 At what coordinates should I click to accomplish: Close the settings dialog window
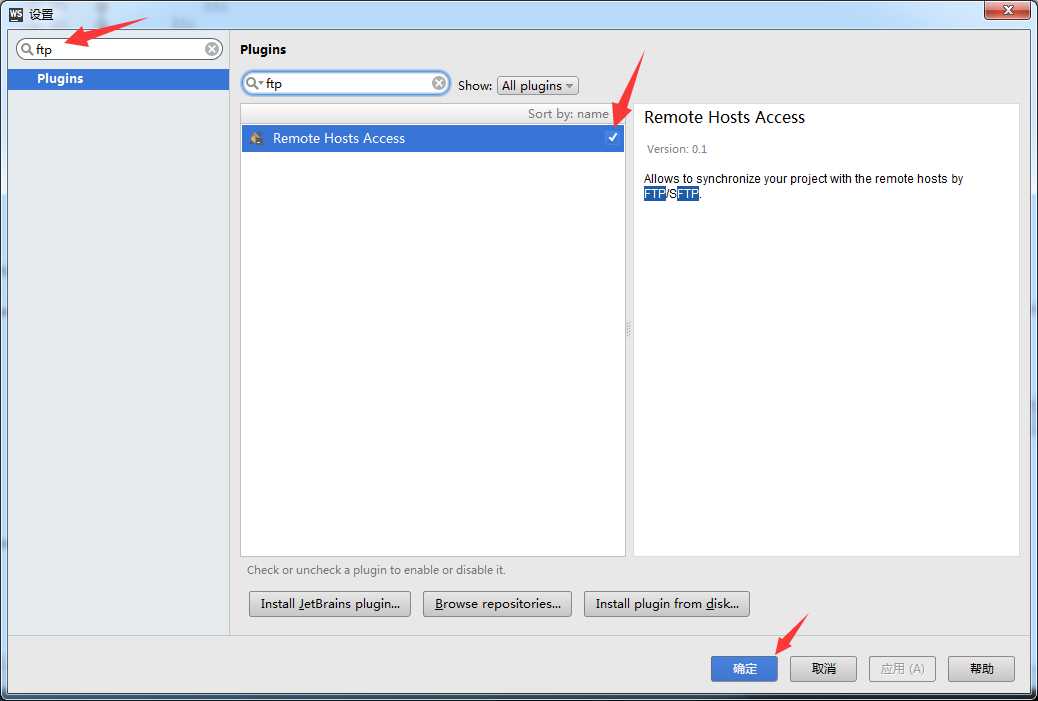pyautogui.click(x=1007, y=10)
